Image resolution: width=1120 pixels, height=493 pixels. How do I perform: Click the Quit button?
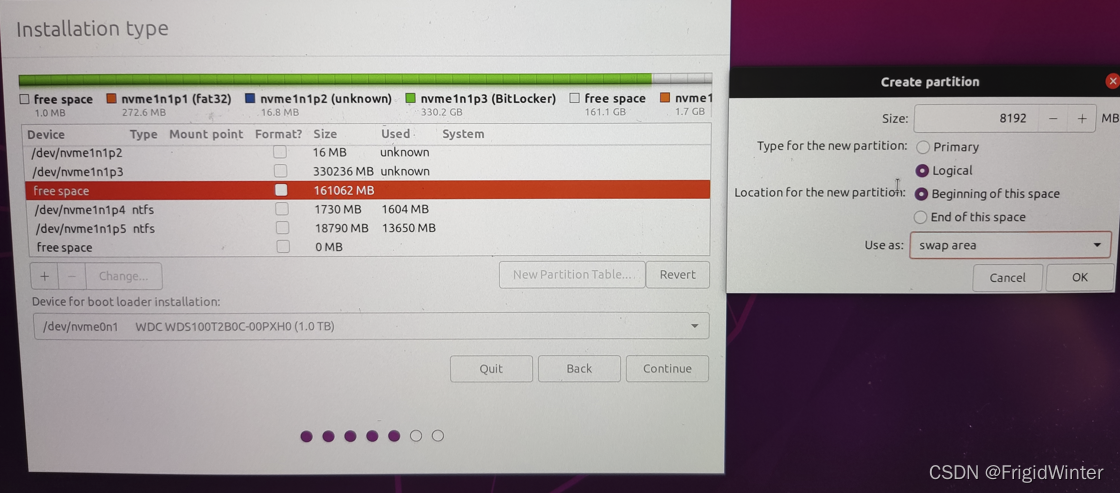click(491, 369)
